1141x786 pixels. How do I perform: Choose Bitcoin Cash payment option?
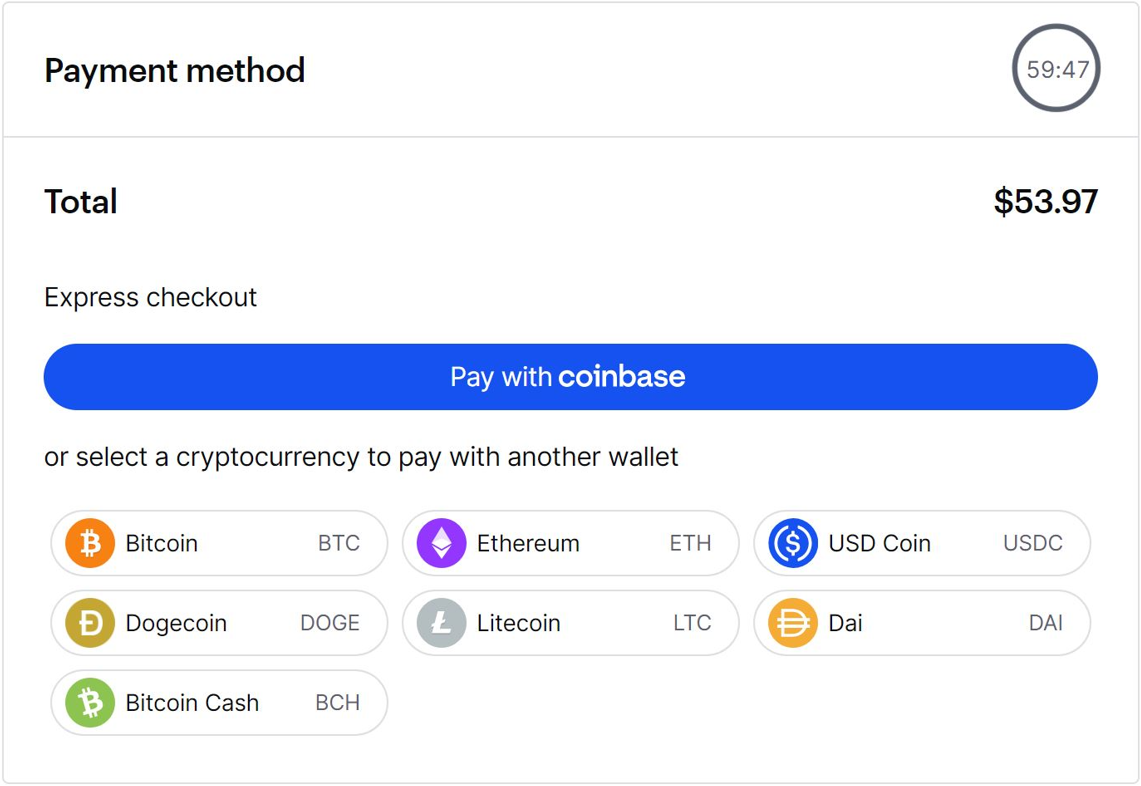tap(219, 703)
